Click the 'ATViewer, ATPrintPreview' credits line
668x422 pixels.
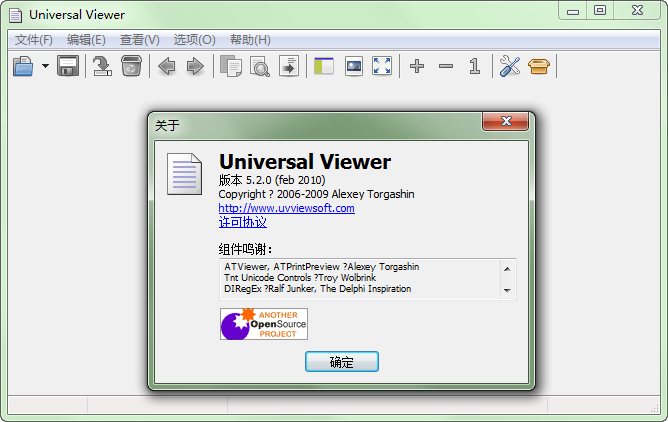point(322,267)
